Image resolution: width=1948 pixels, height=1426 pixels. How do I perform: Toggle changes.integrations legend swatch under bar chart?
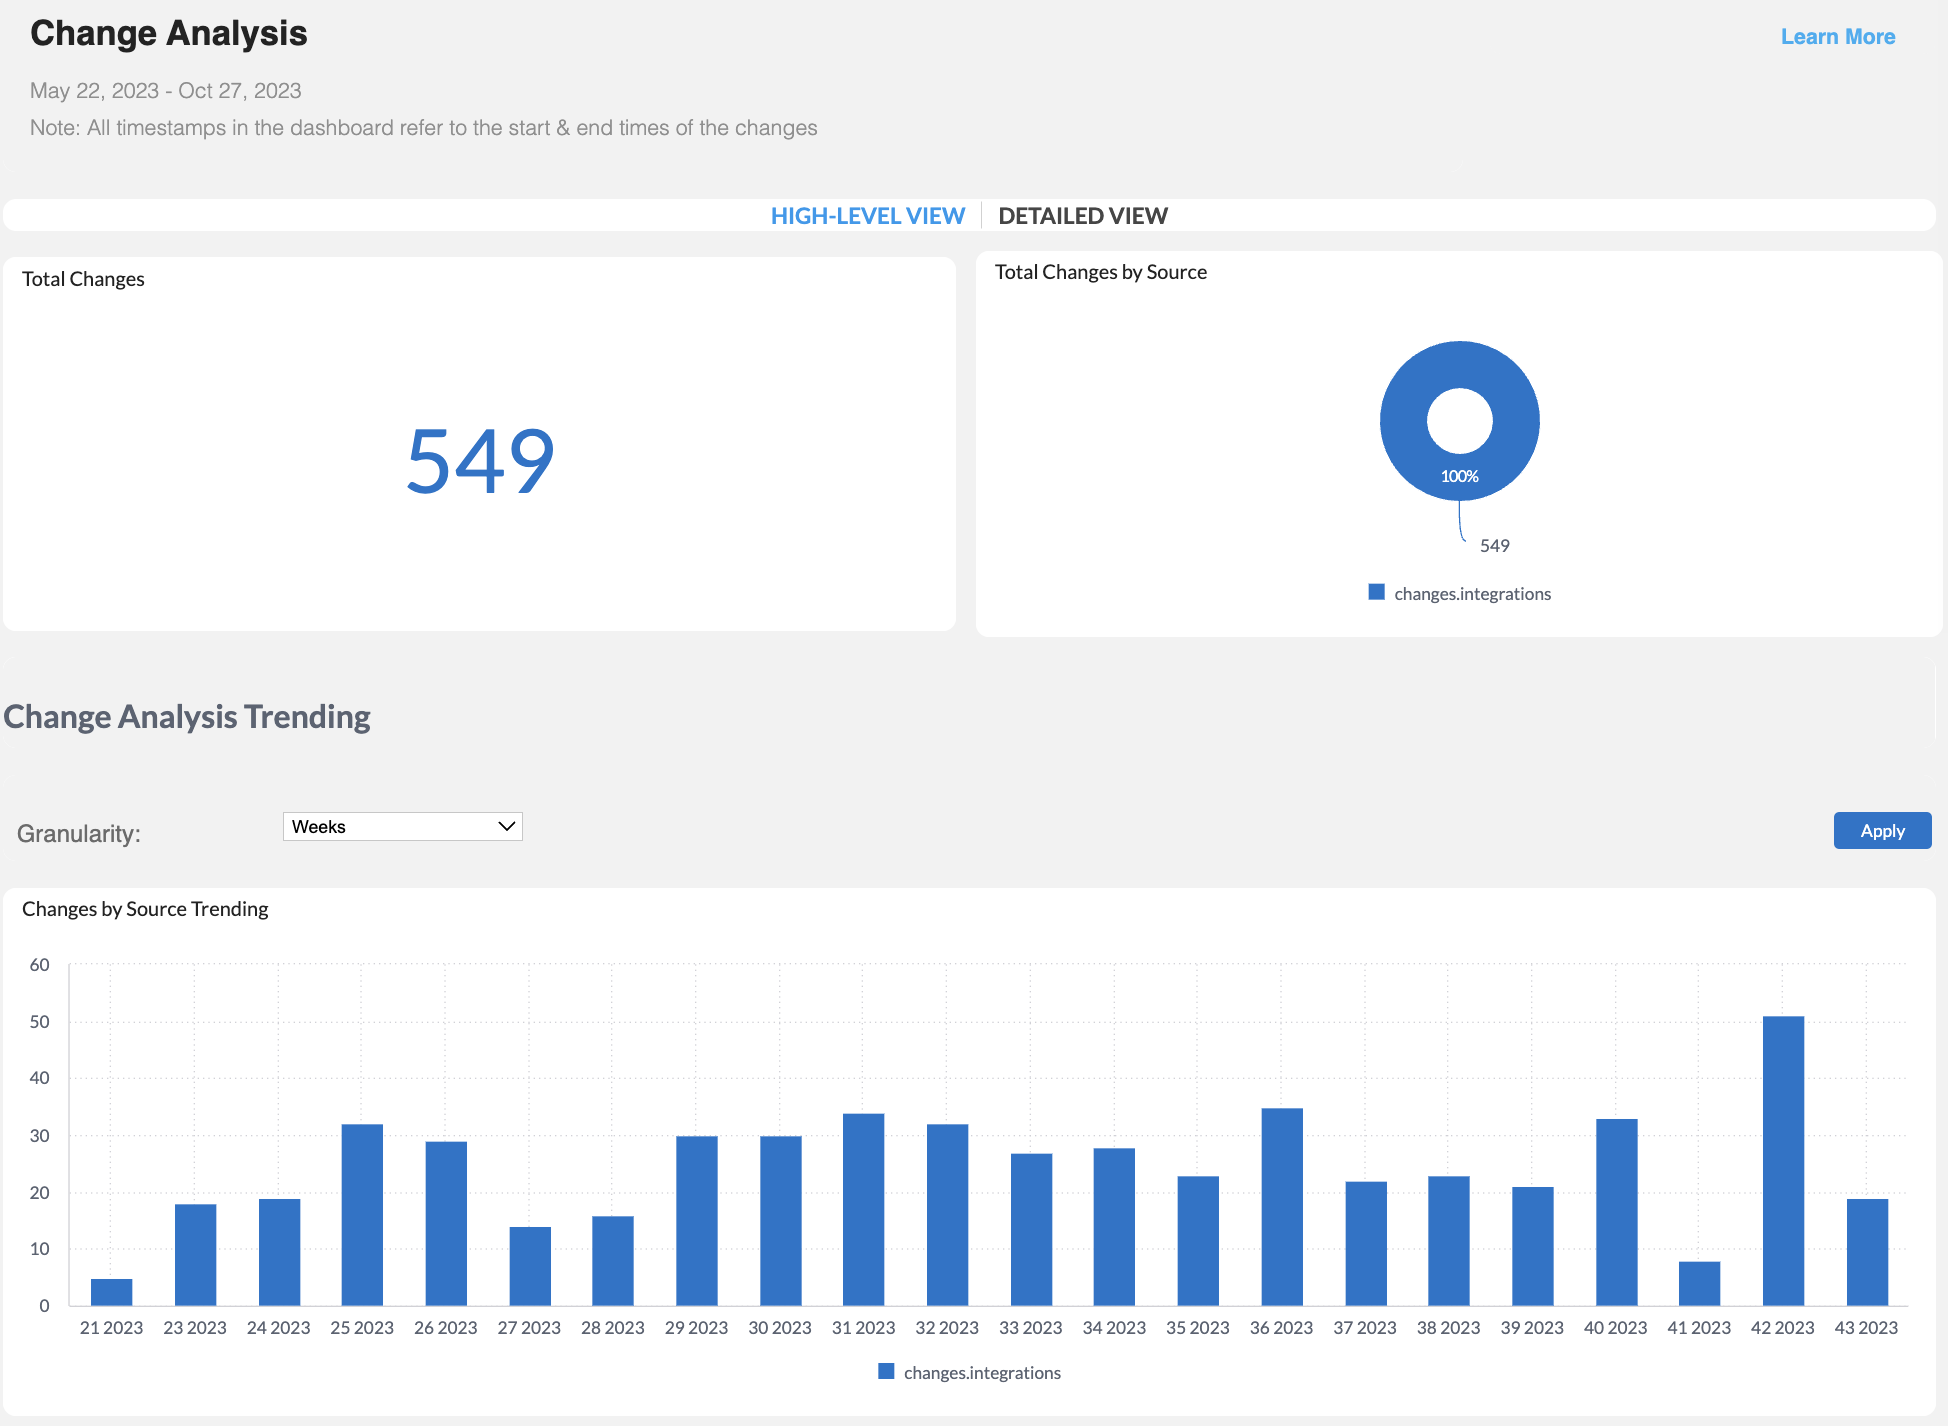tap(886, 1372)
